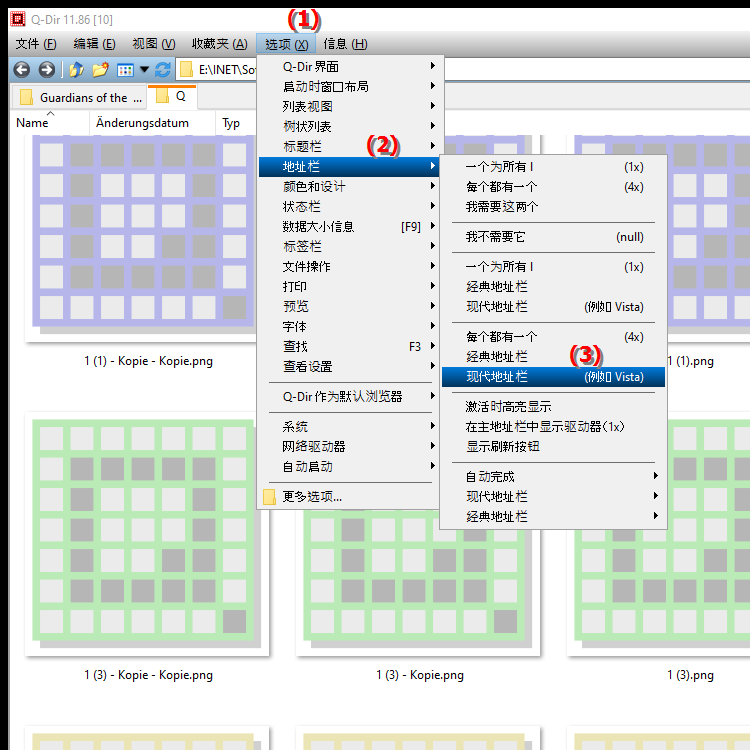Open 文件操作 submenu entry
Screen dimensions: 750x750
(x=350, y=266)
